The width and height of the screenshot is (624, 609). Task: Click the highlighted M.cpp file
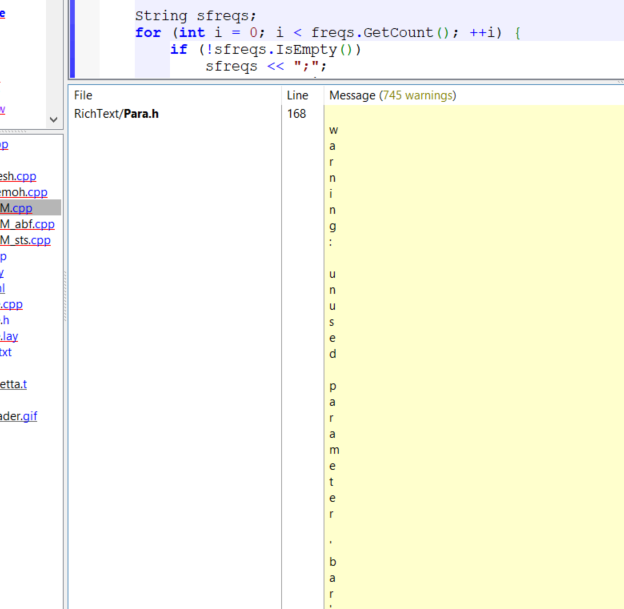pos(16,208)
